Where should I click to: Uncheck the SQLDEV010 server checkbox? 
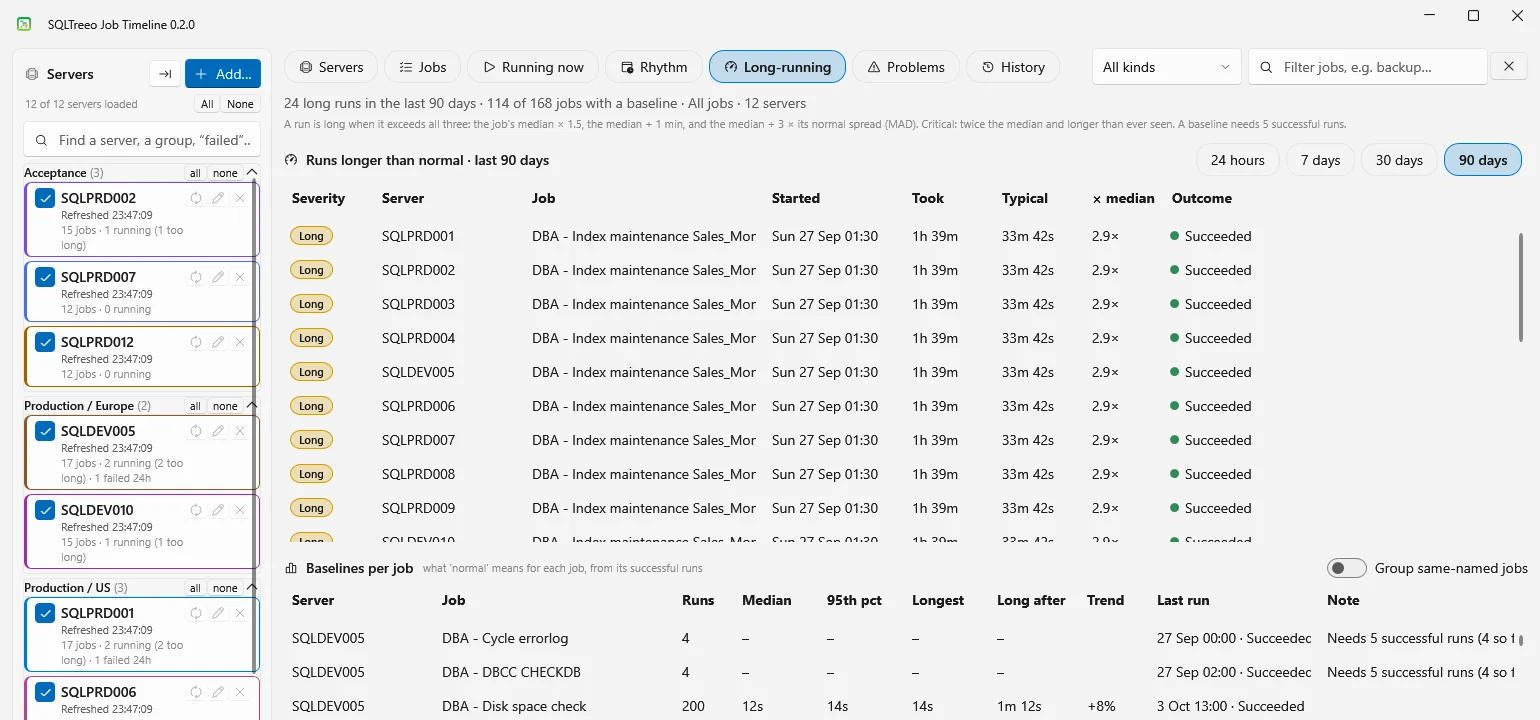[45, 510]
